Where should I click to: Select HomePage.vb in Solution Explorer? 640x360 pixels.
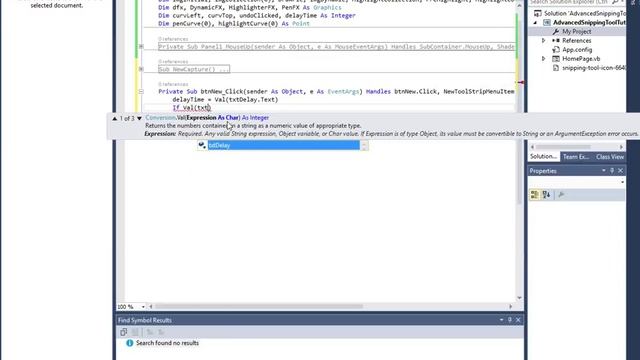coord(581,59)
